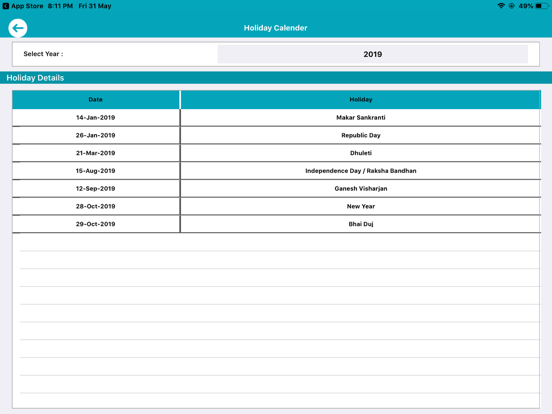
Task: Select the Dhuleti holiday cell
Action: click(361, 153)
